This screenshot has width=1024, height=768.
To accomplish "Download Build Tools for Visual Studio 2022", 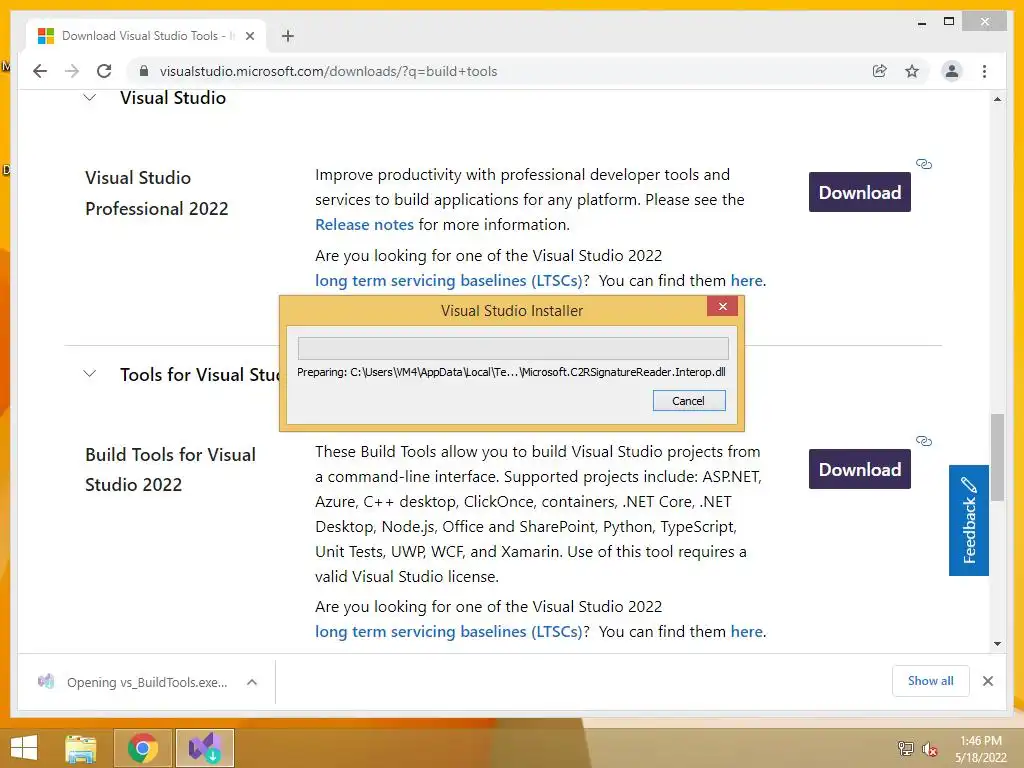I will (859, 469).
